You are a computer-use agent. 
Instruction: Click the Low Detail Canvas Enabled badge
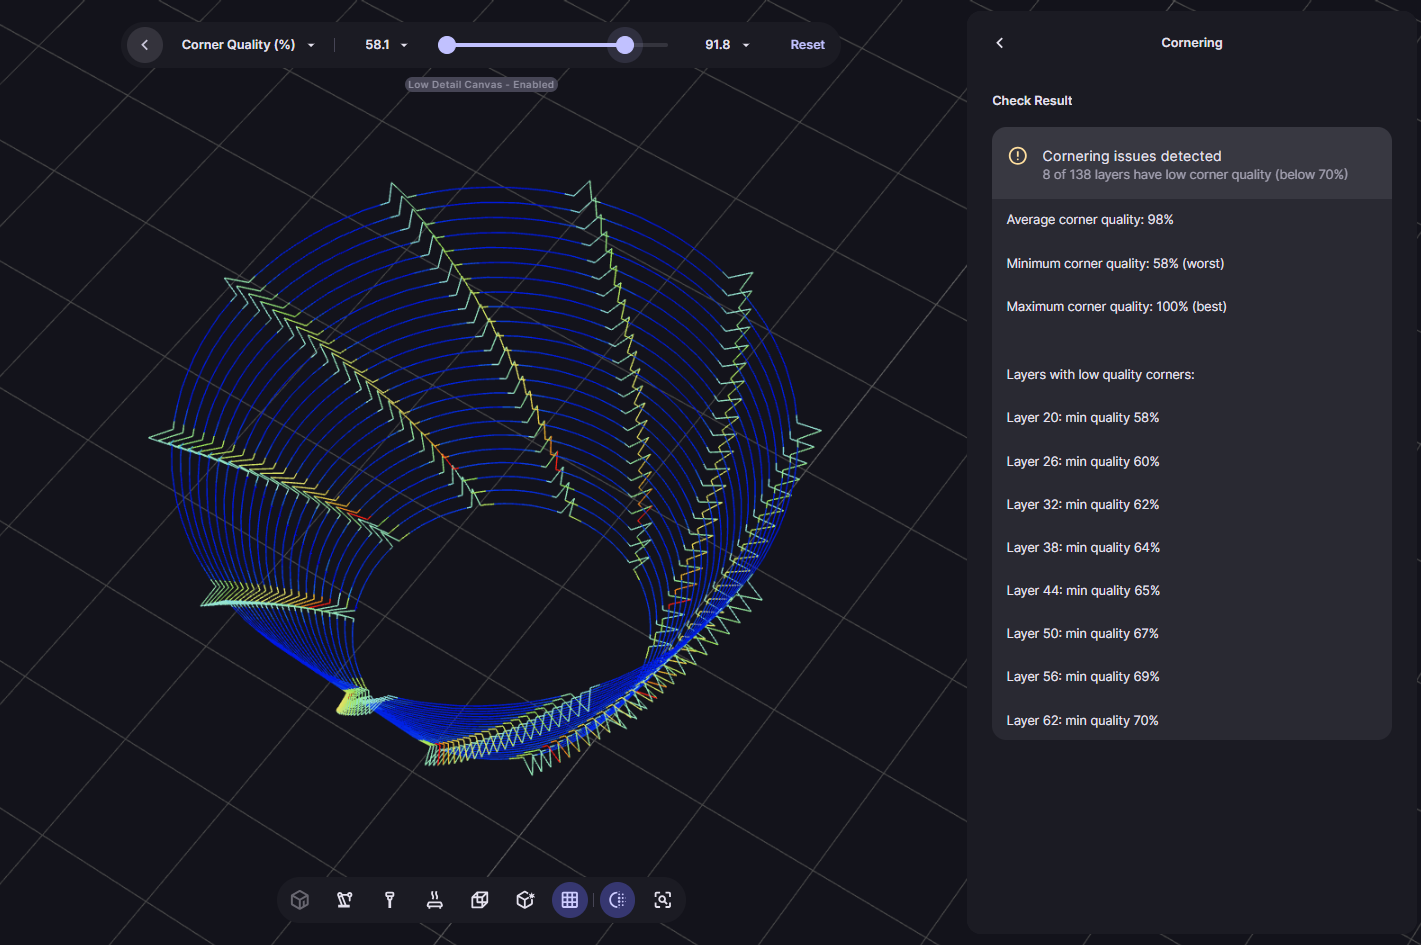pyautogui.click(x=481, y=85)
